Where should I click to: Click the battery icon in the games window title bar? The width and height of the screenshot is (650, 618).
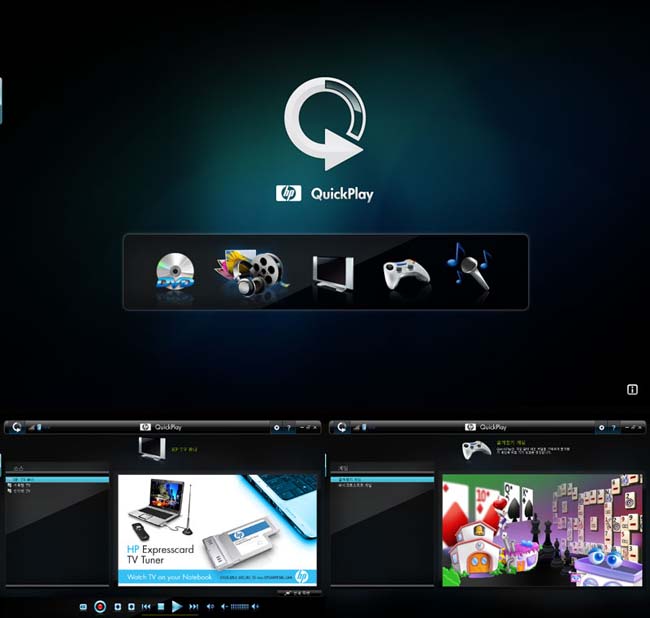coord(364,427)
